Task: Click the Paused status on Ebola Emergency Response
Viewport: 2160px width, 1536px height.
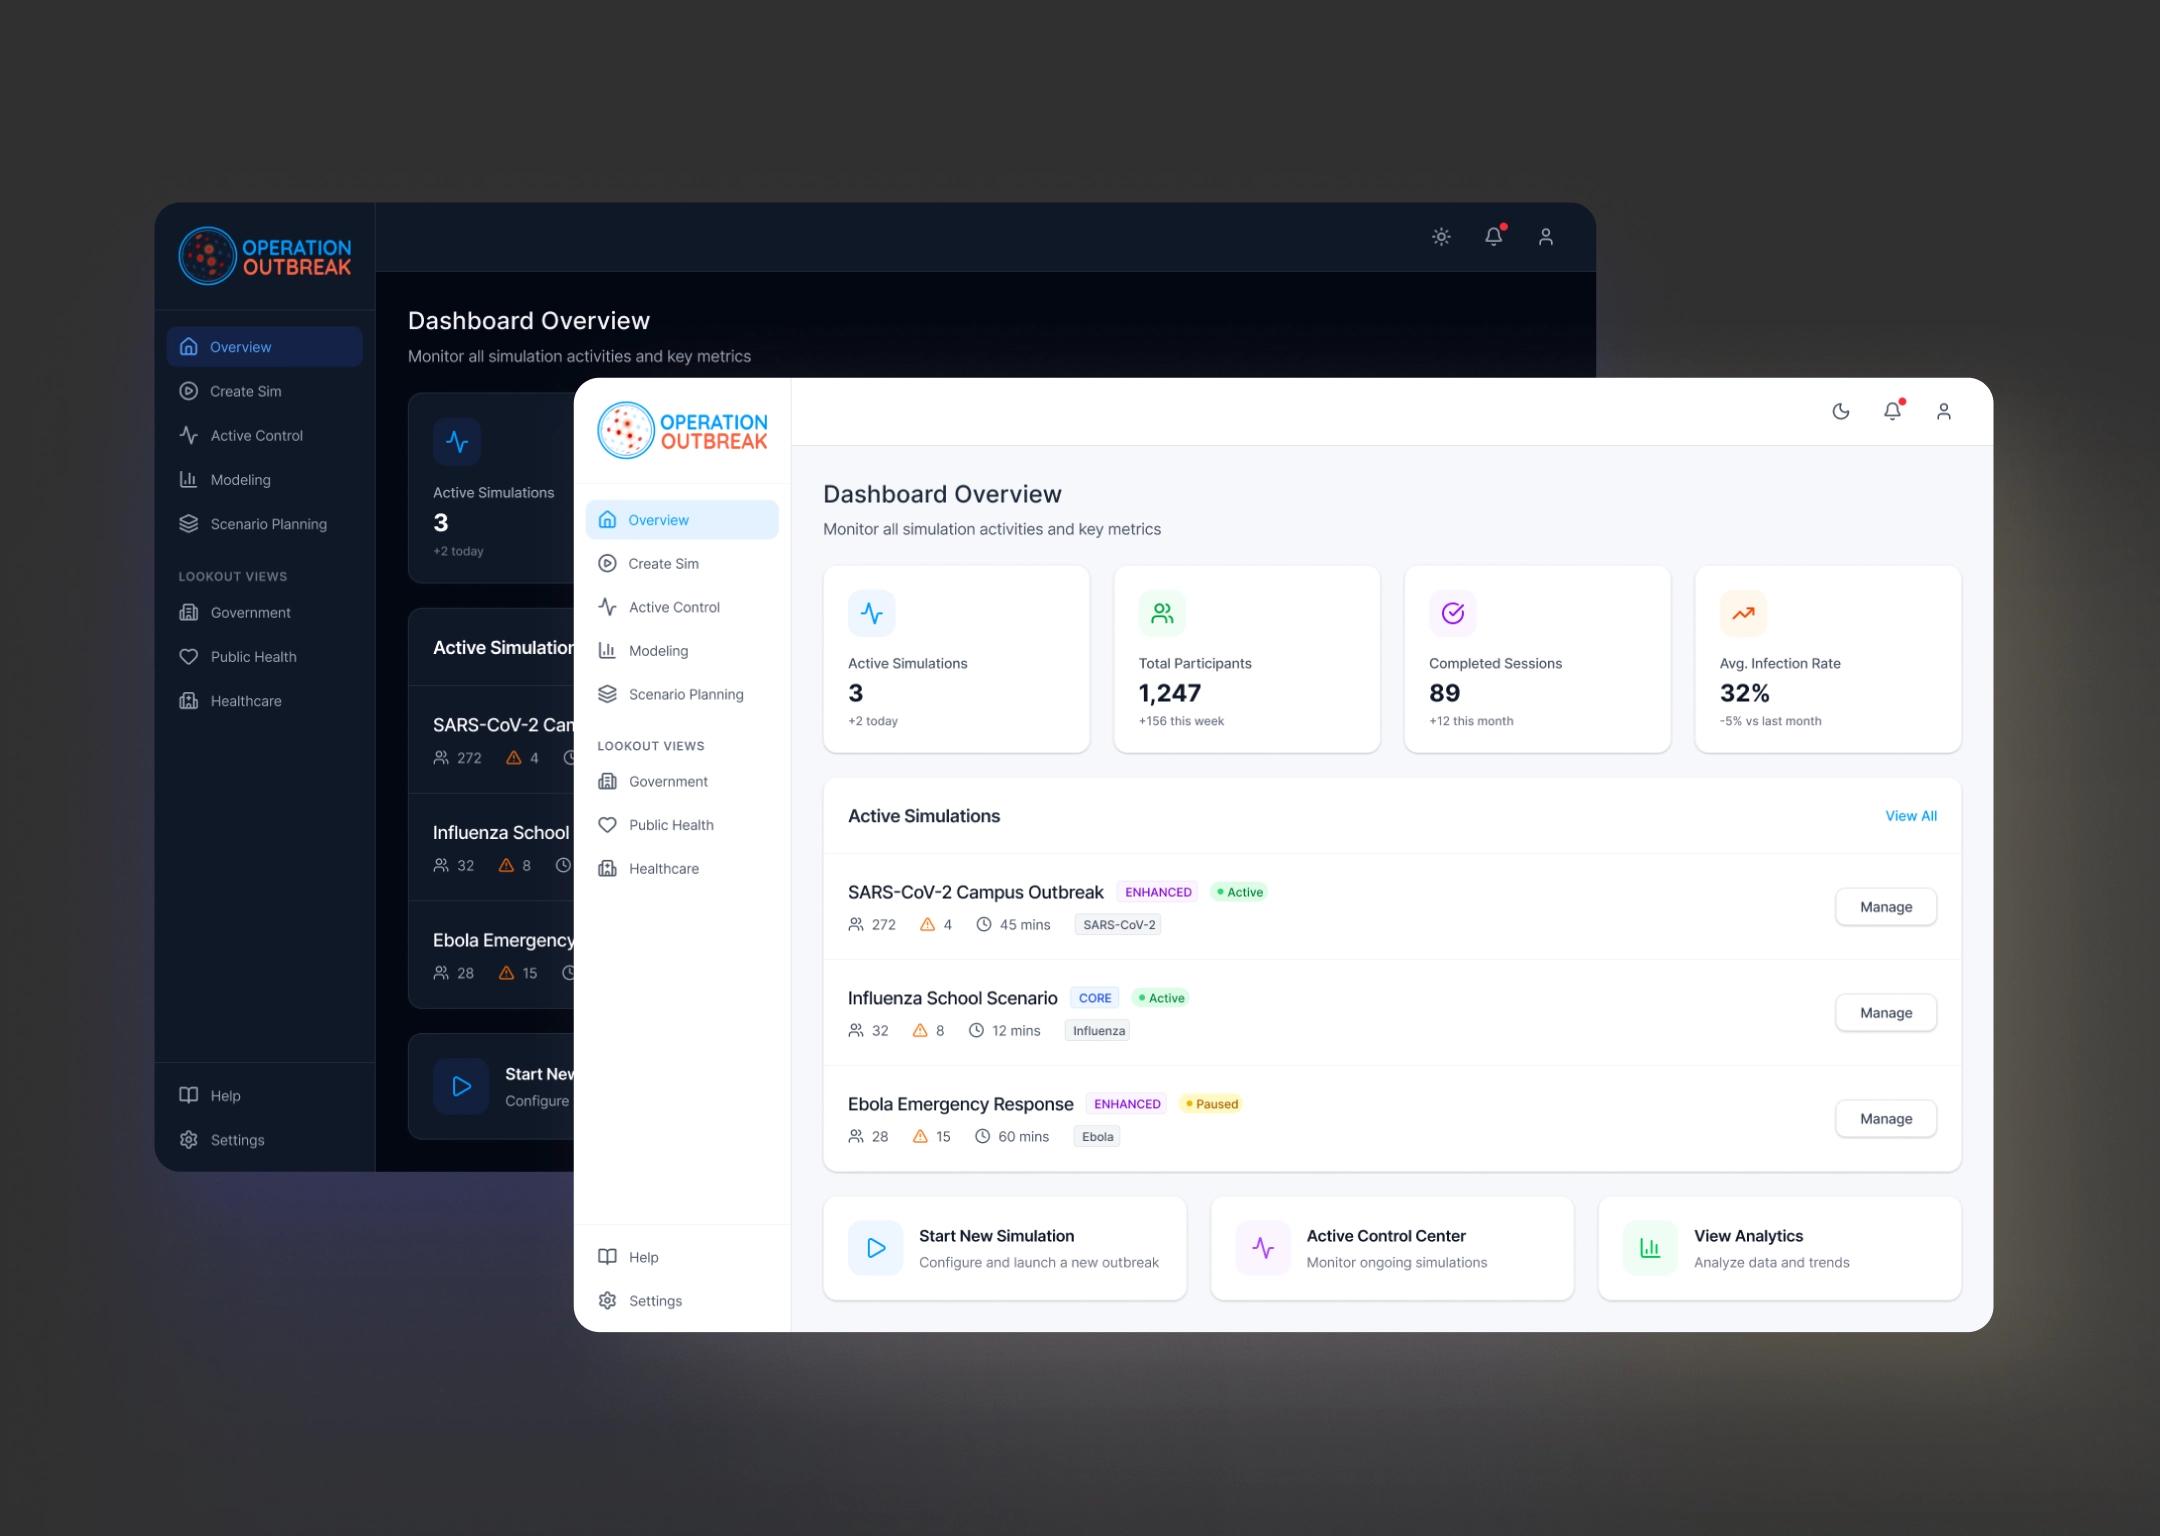Action: pyautogui.click(x=1210, y=1104)
